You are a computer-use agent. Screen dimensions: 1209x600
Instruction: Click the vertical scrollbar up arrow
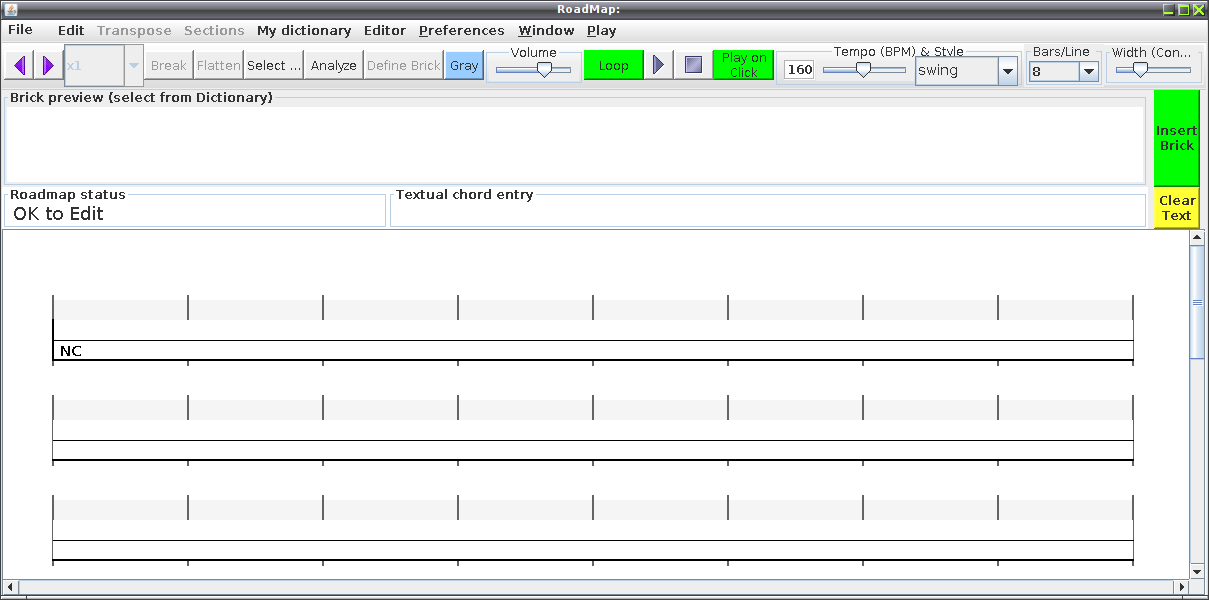[x=1197, y=237]
